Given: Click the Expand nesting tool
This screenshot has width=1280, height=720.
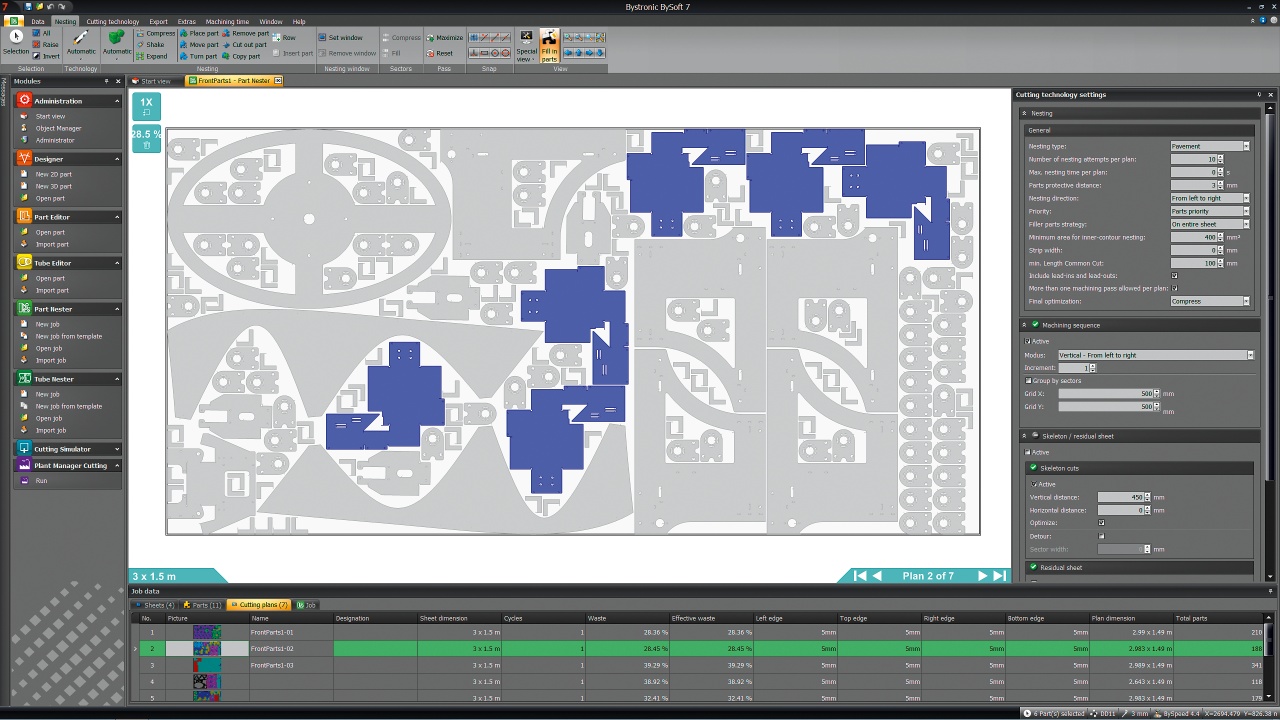Looking at the screenshot, I should [x=152, y=56].
